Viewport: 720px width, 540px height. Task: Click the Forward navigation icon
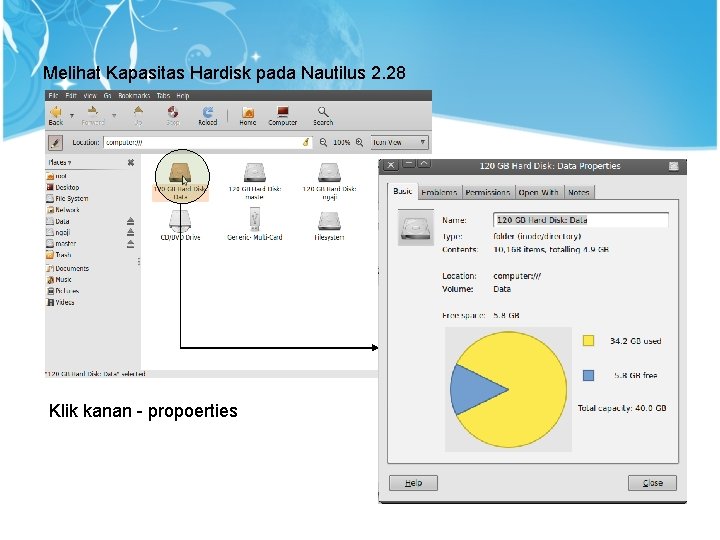(93, 115)
